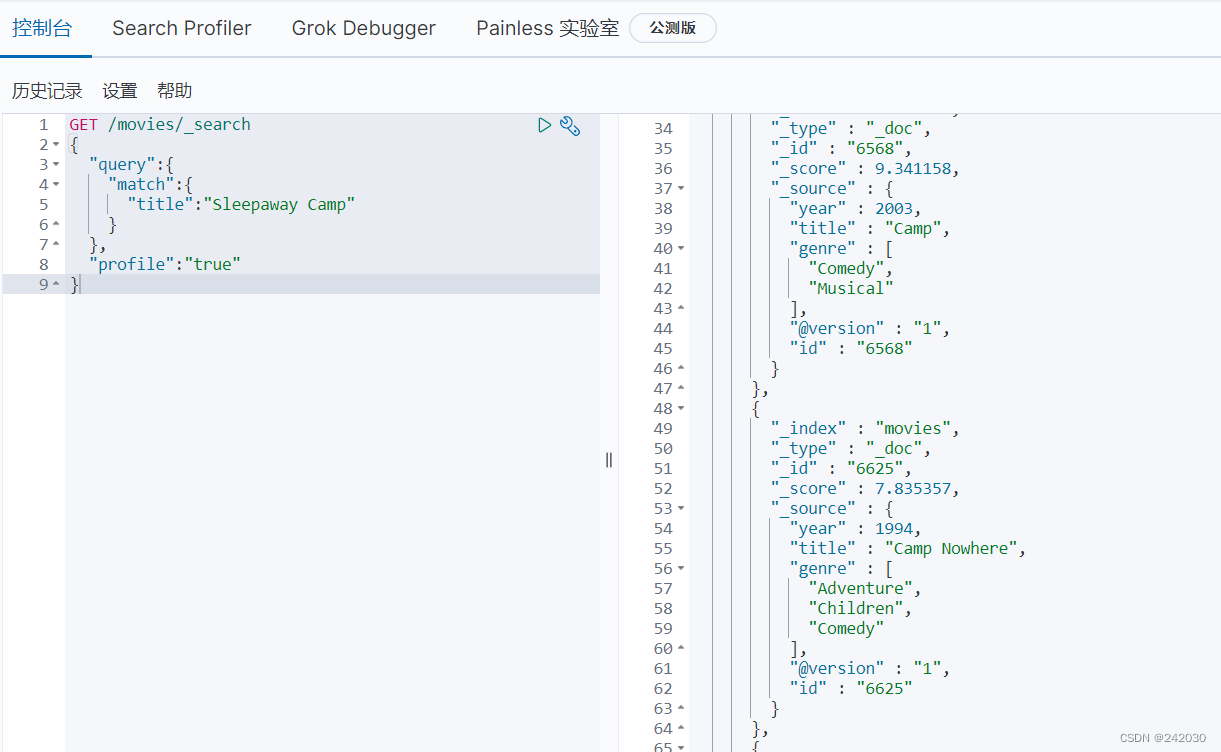Click "@version" at output line 61
The image size is (1221, 752).
836,669
